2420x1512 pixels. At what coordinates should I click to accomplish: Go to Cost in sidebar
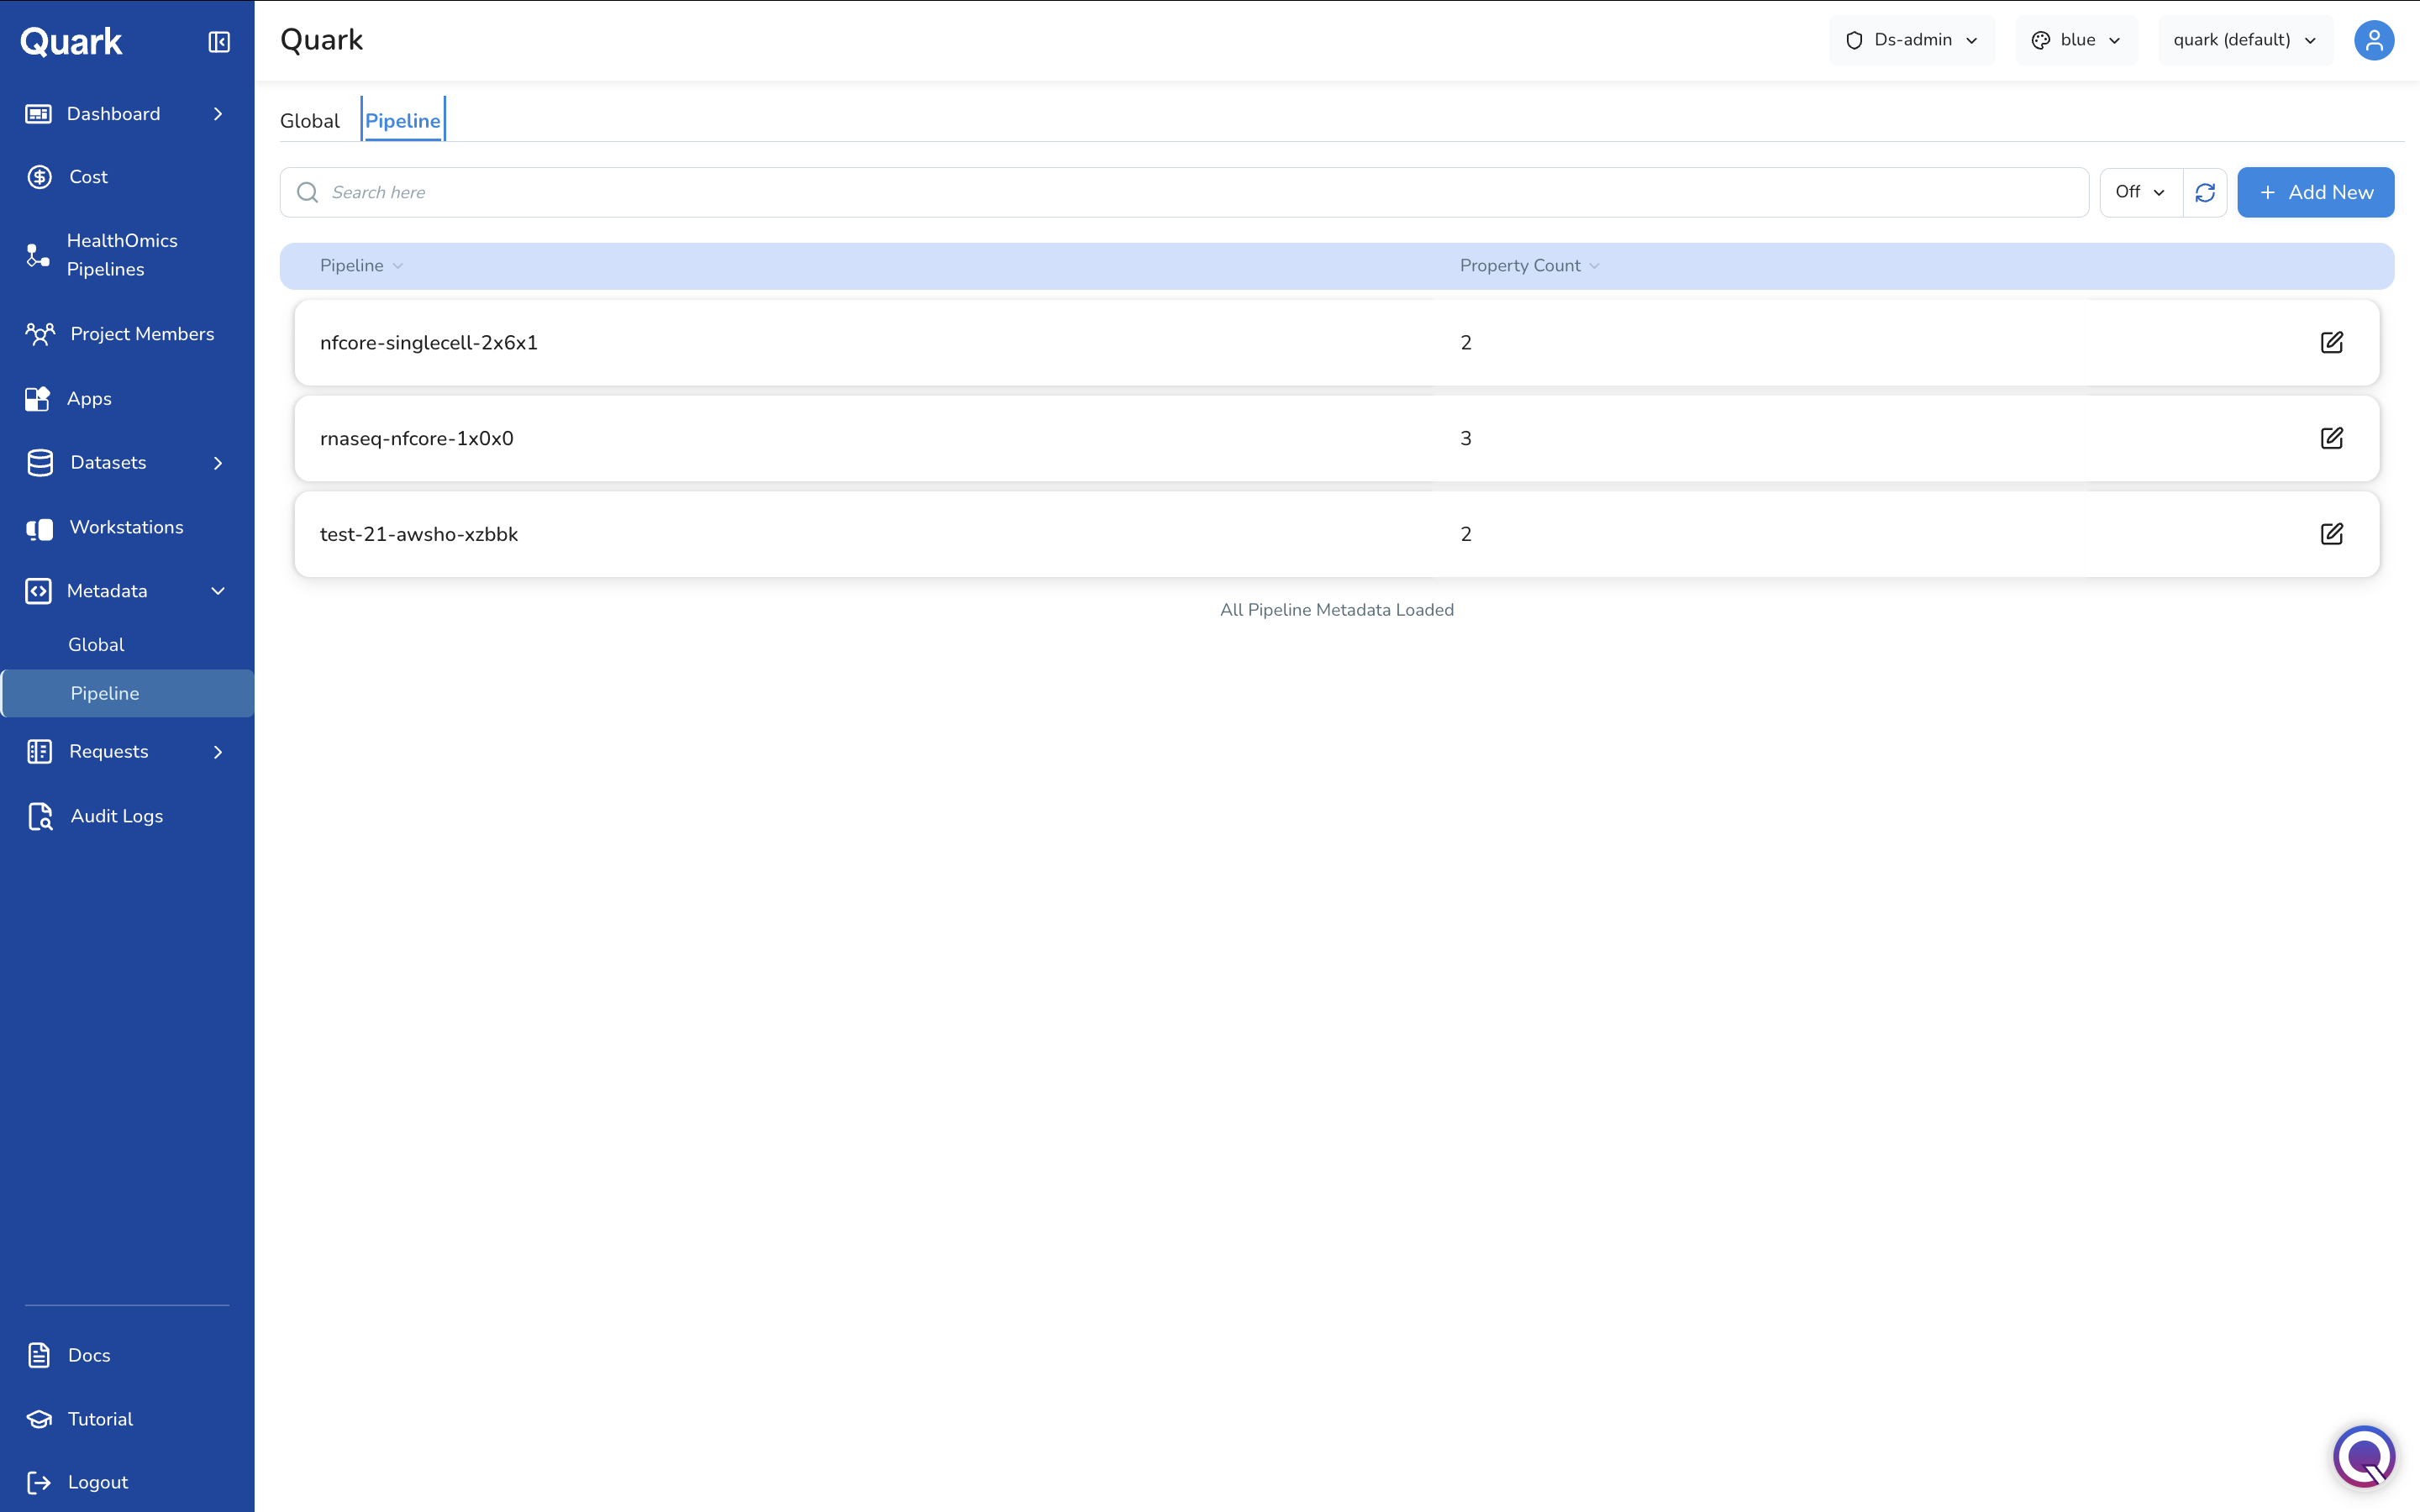pos(88,177)
